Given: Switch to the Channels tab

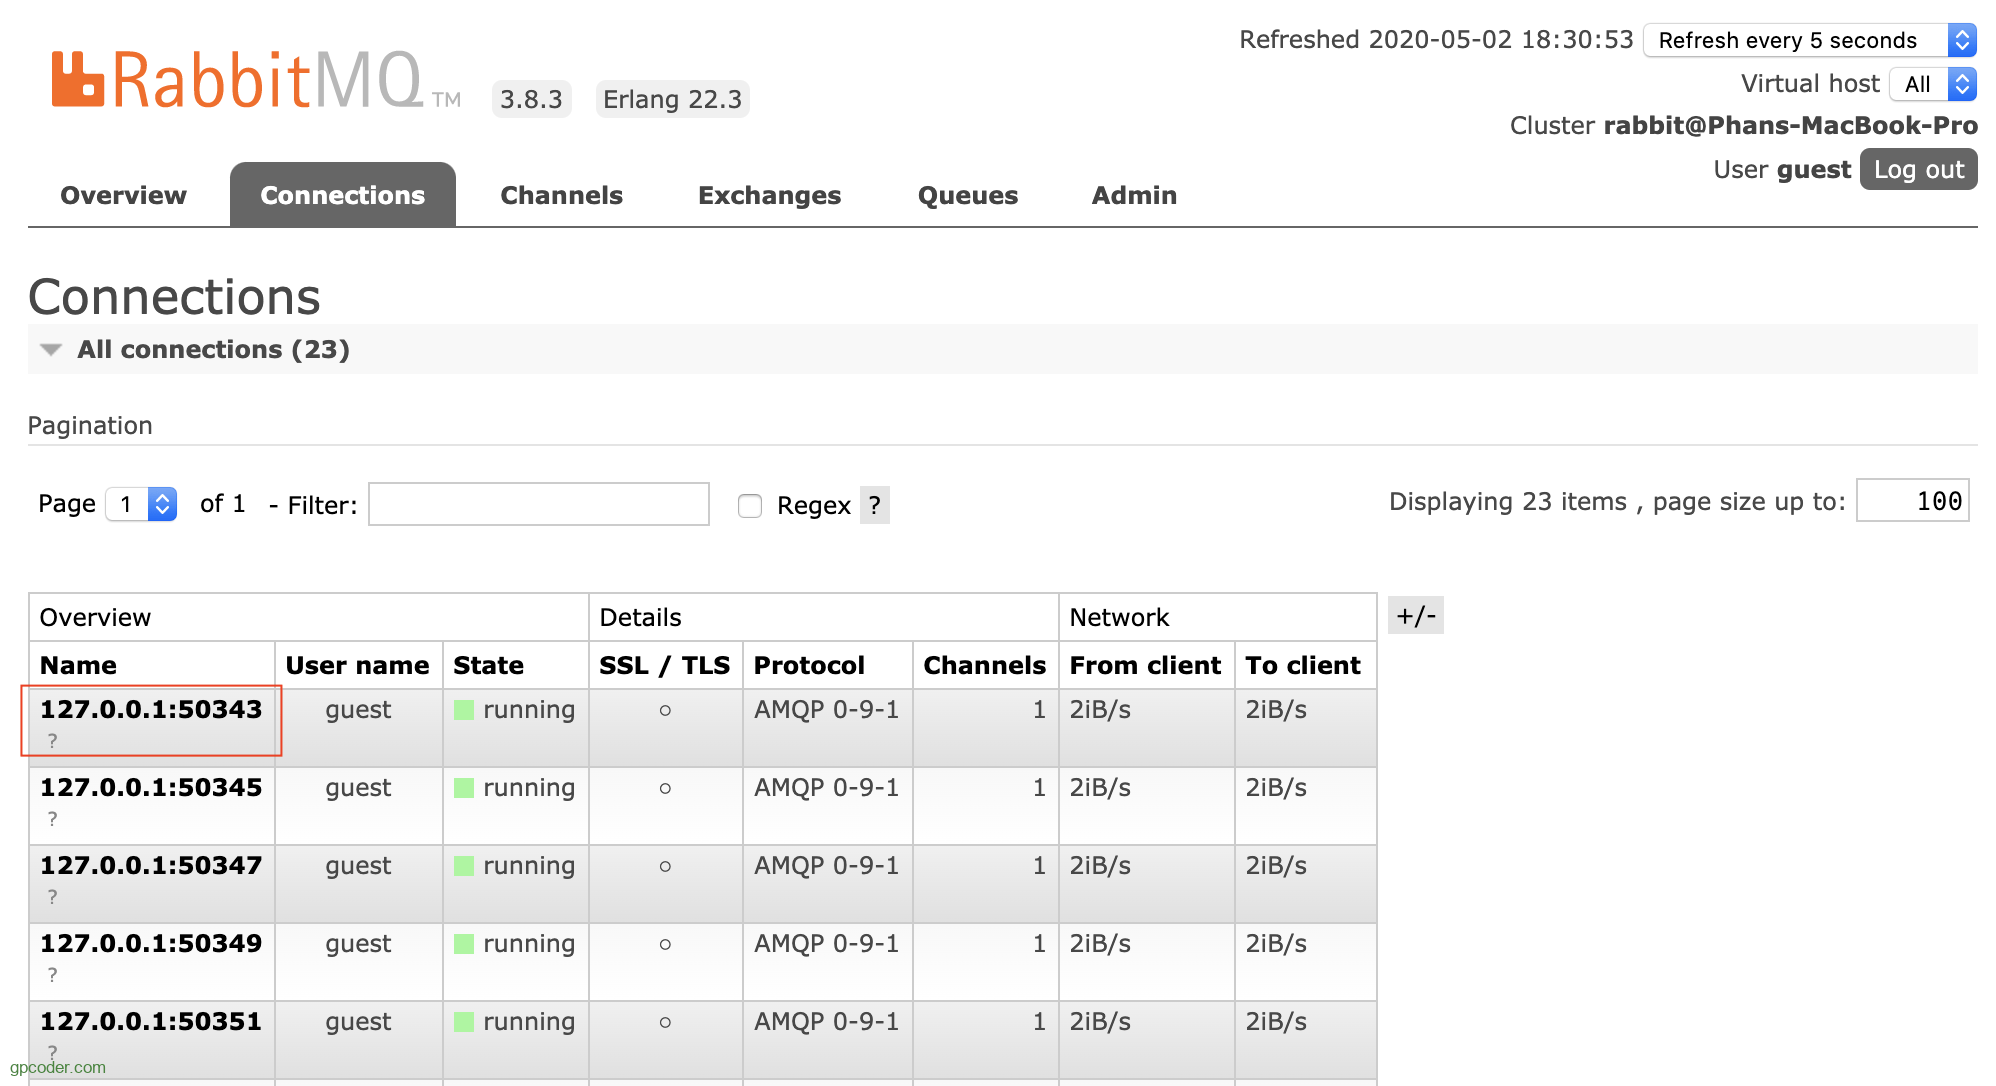Looking at the screenshot, I should [x=561, y=195].
